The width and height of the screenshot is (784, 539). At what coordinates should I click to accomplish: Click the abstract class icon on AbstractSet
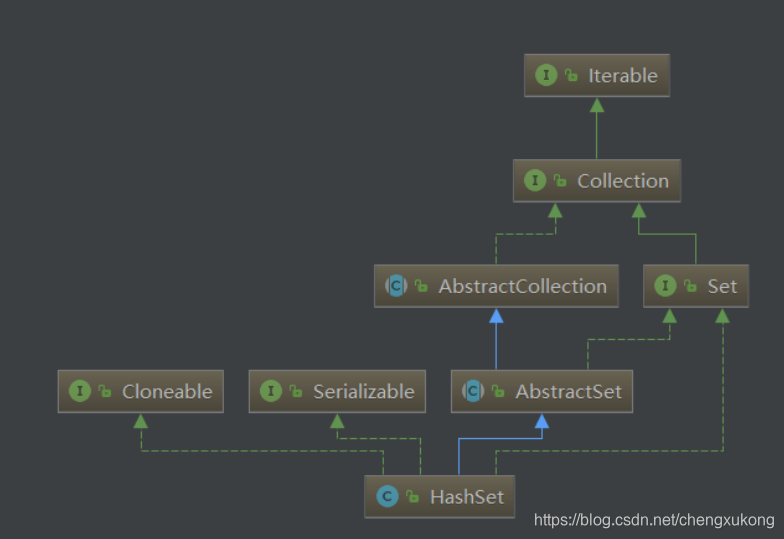473,391
